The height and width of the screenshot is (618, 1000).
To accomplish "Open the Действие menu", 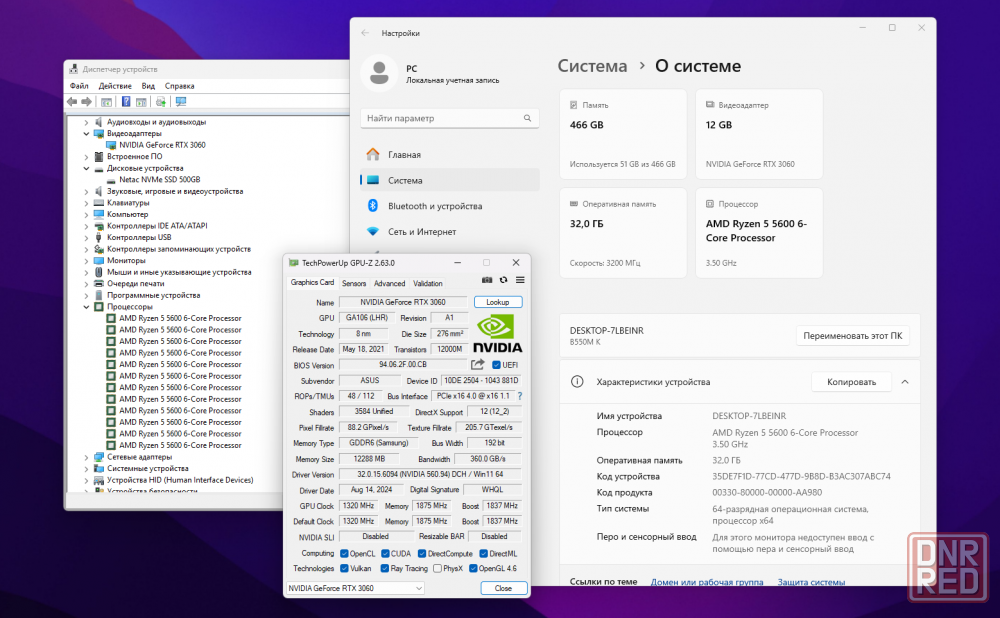I will coord(115,86).
